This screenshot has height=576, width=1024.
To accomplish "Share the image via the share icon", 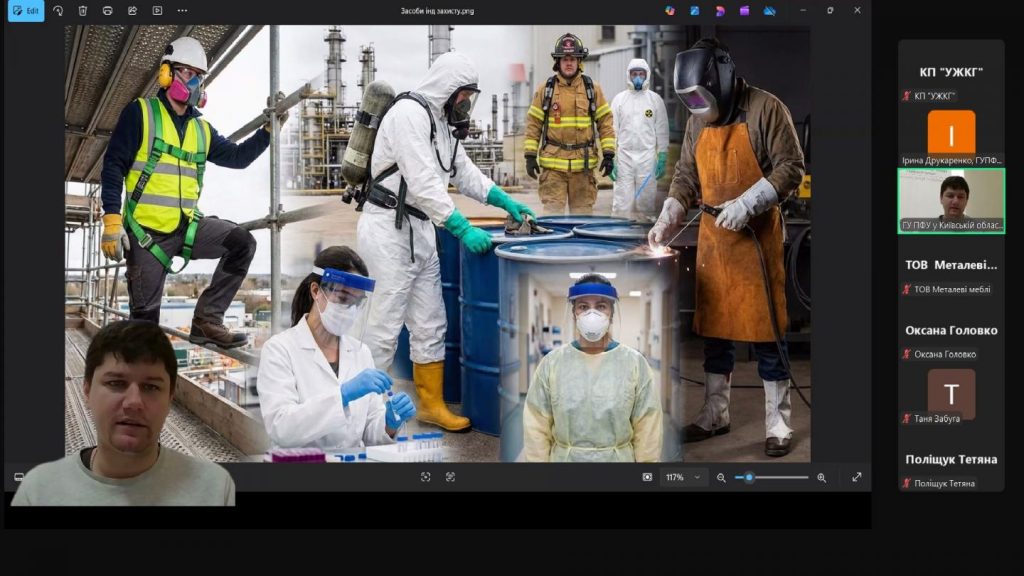I will pos(132,10).
